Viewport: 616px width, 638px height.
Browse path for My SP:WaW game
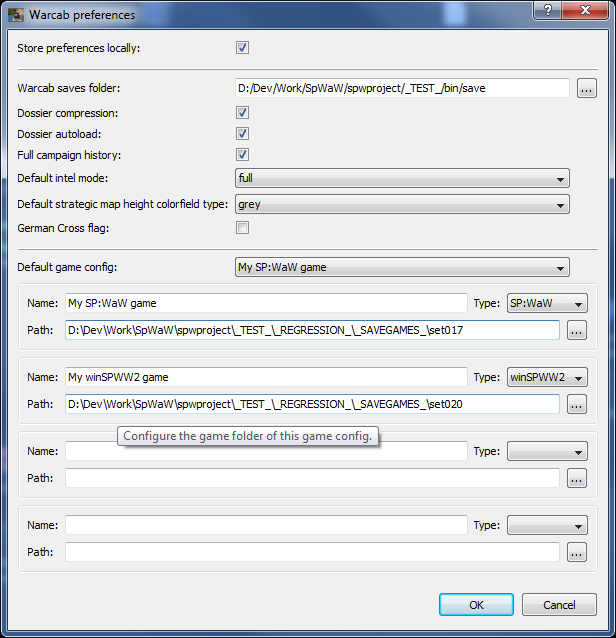[577, 330]
